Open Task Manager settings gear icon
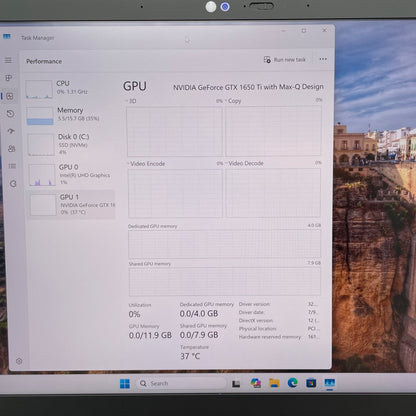 pos(19,361)
